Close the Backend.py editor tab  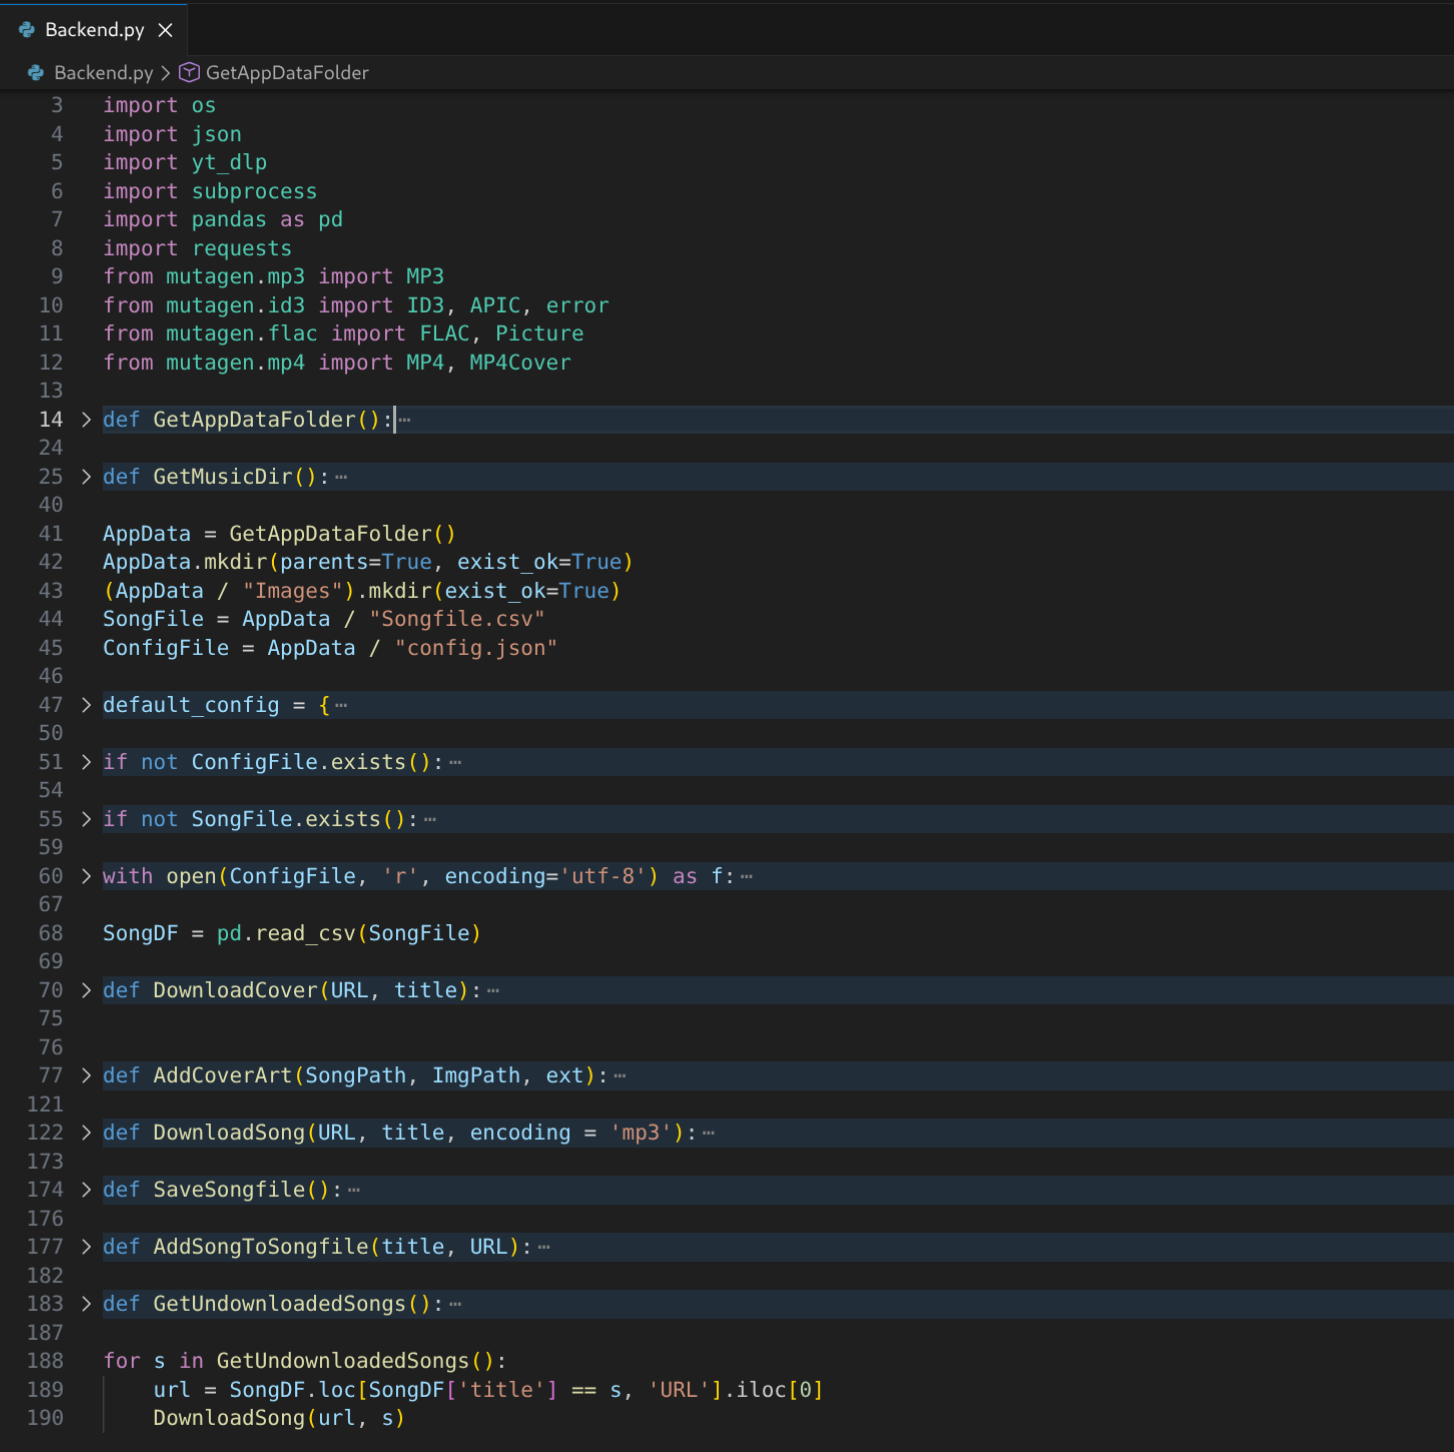click(x=166, y=30)
